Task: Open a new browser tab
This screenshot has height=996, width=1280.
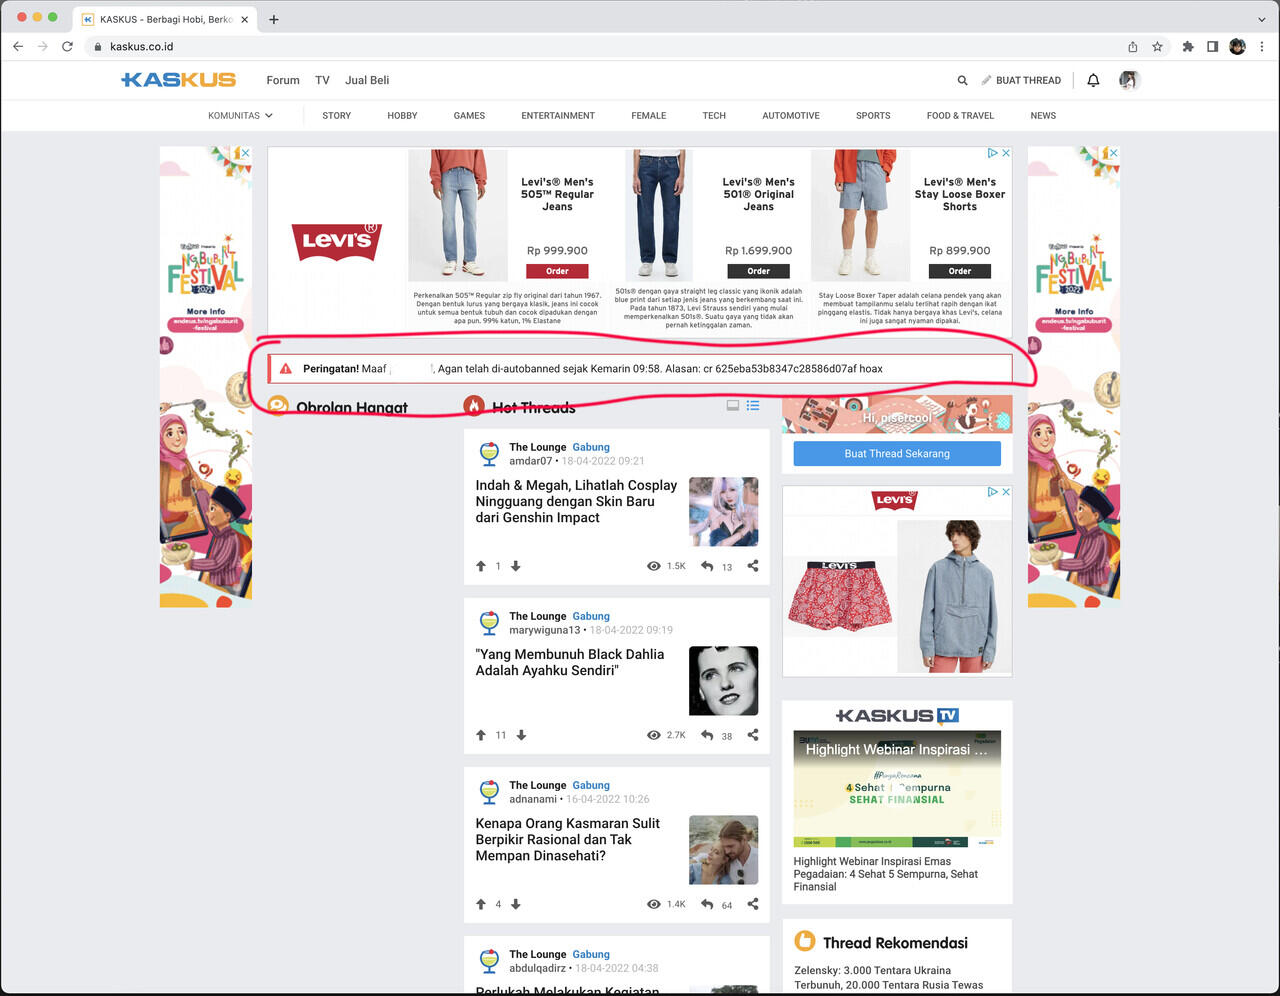Action: 273,19
